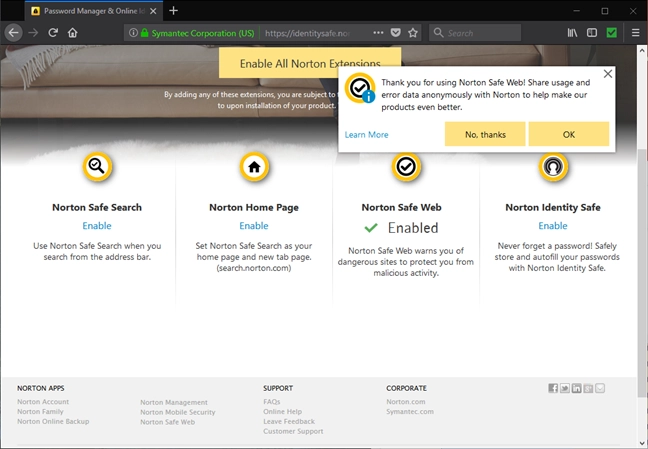Save page to Pocket icon
The height and width of the screenshot is (449, 648).
pos(395,33)
